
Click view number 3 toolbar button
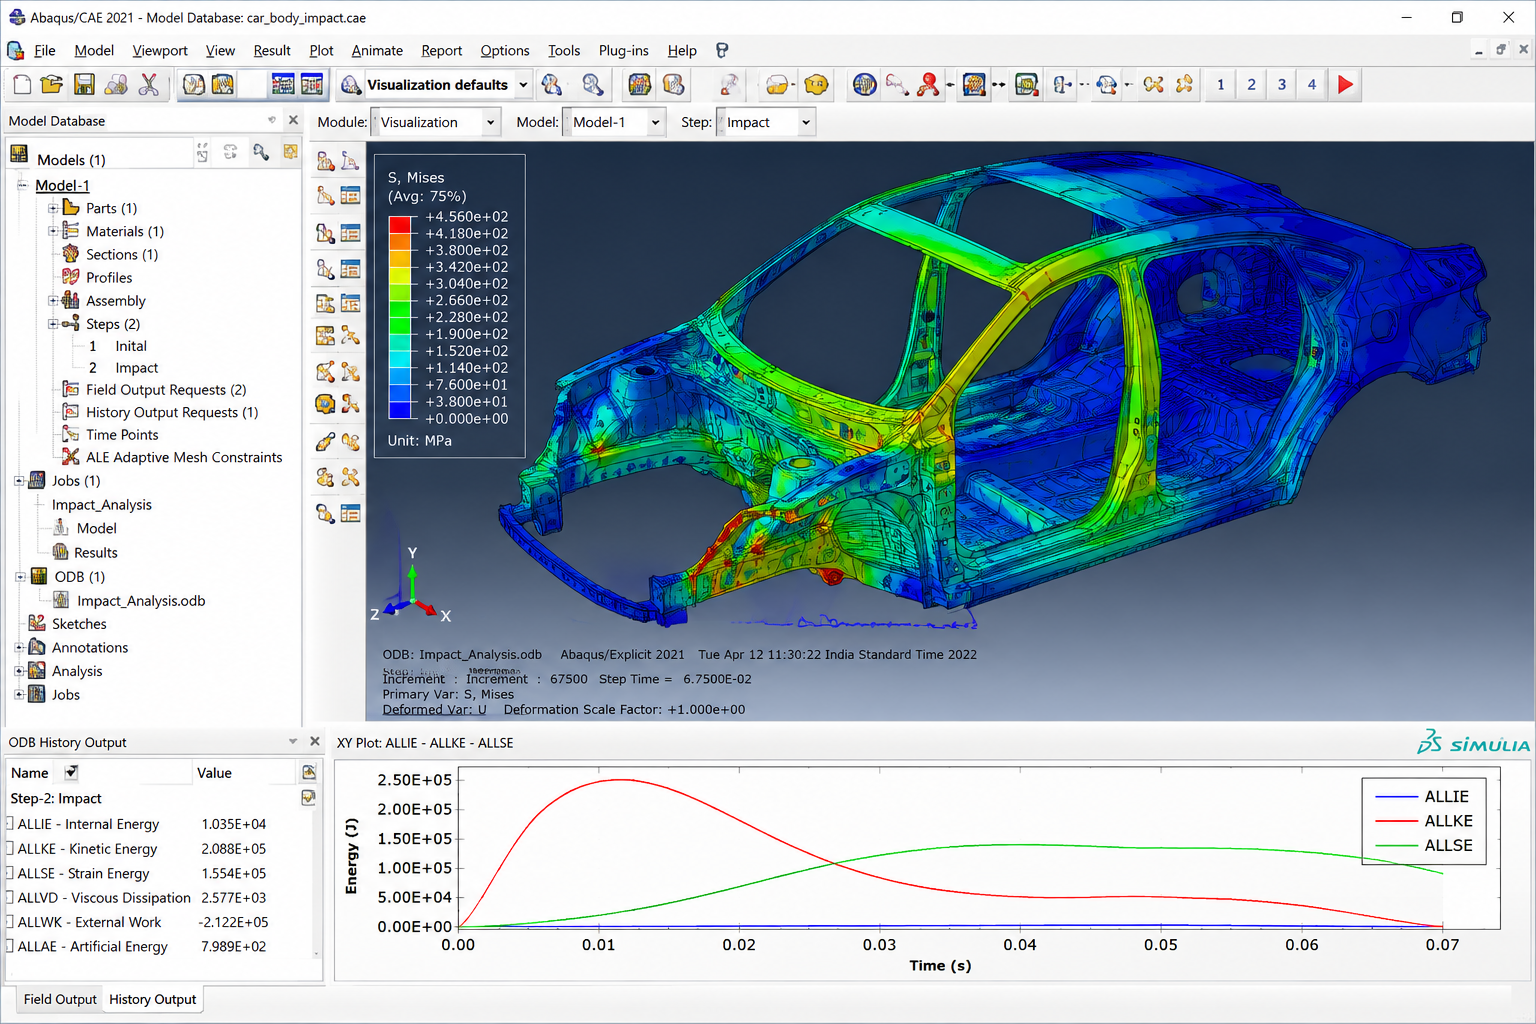coord(1282,85)
